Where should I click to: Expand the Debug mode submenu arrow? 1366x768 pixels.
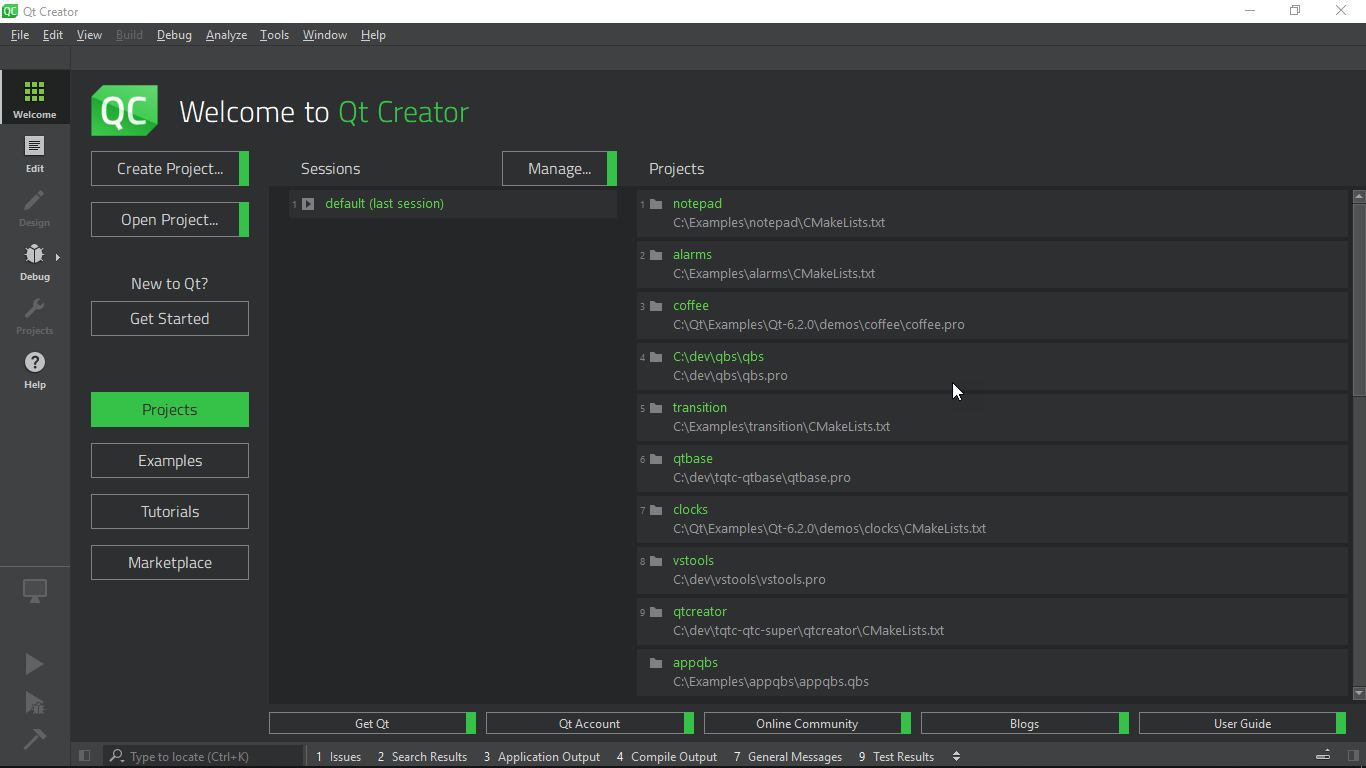click(x=58, y=258)
